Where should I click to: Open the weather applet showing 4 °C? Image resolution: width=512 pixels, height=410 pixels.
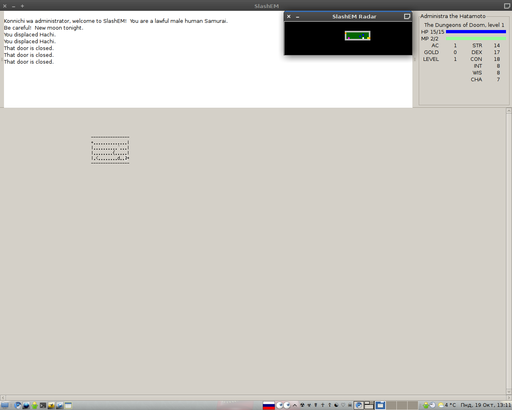coord(447,405)
